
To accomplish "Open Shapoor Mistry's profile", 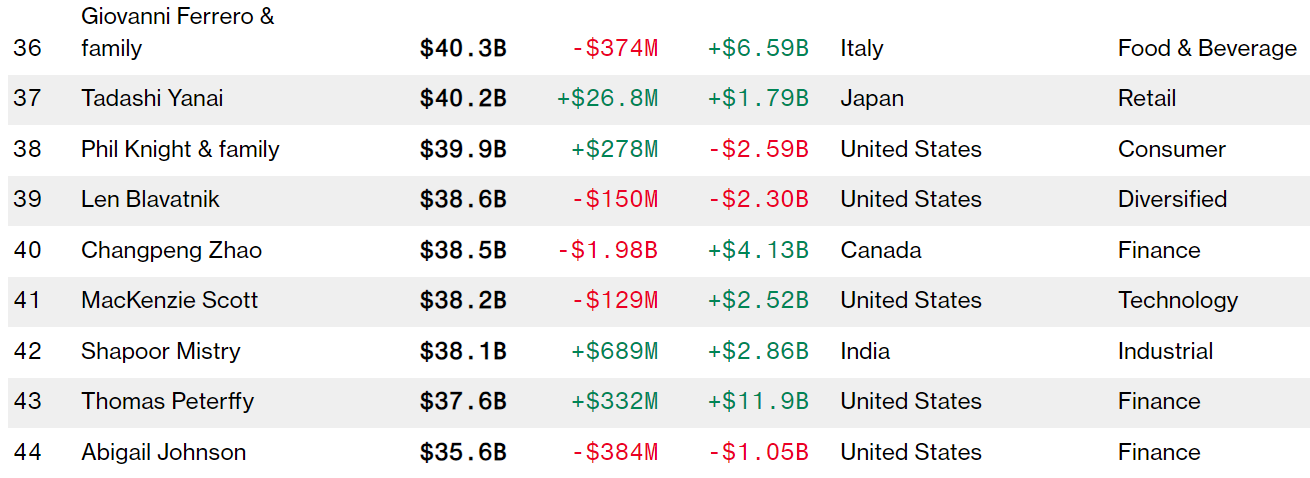I will click(160, 351).
